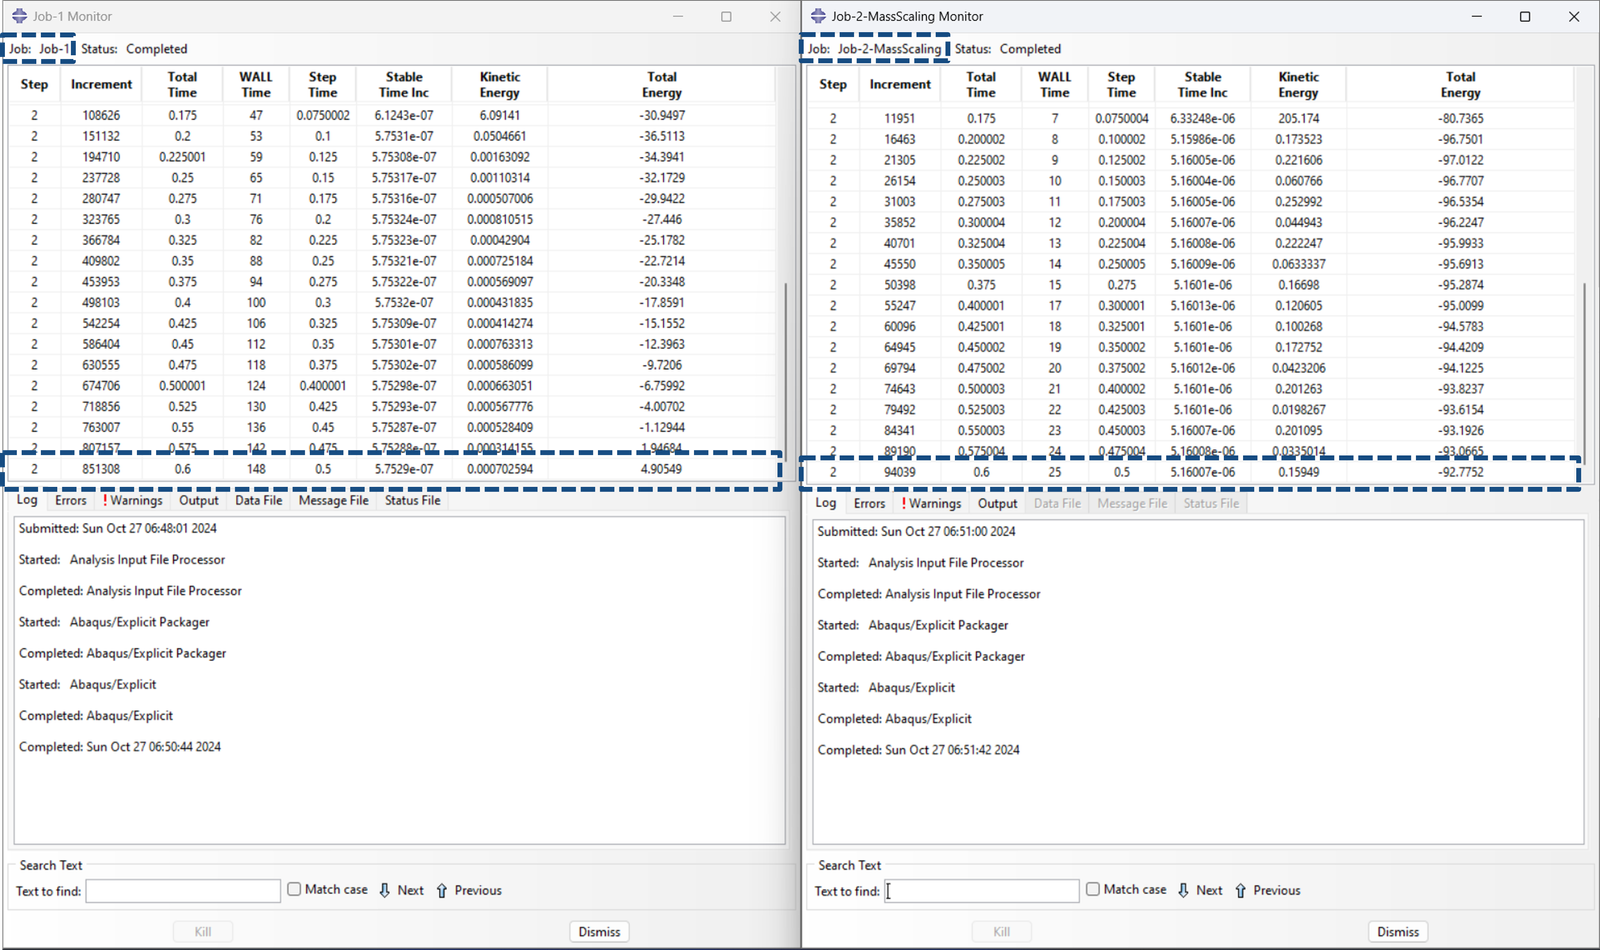Click Job-1 Status: Completed label

click(134, 49)
